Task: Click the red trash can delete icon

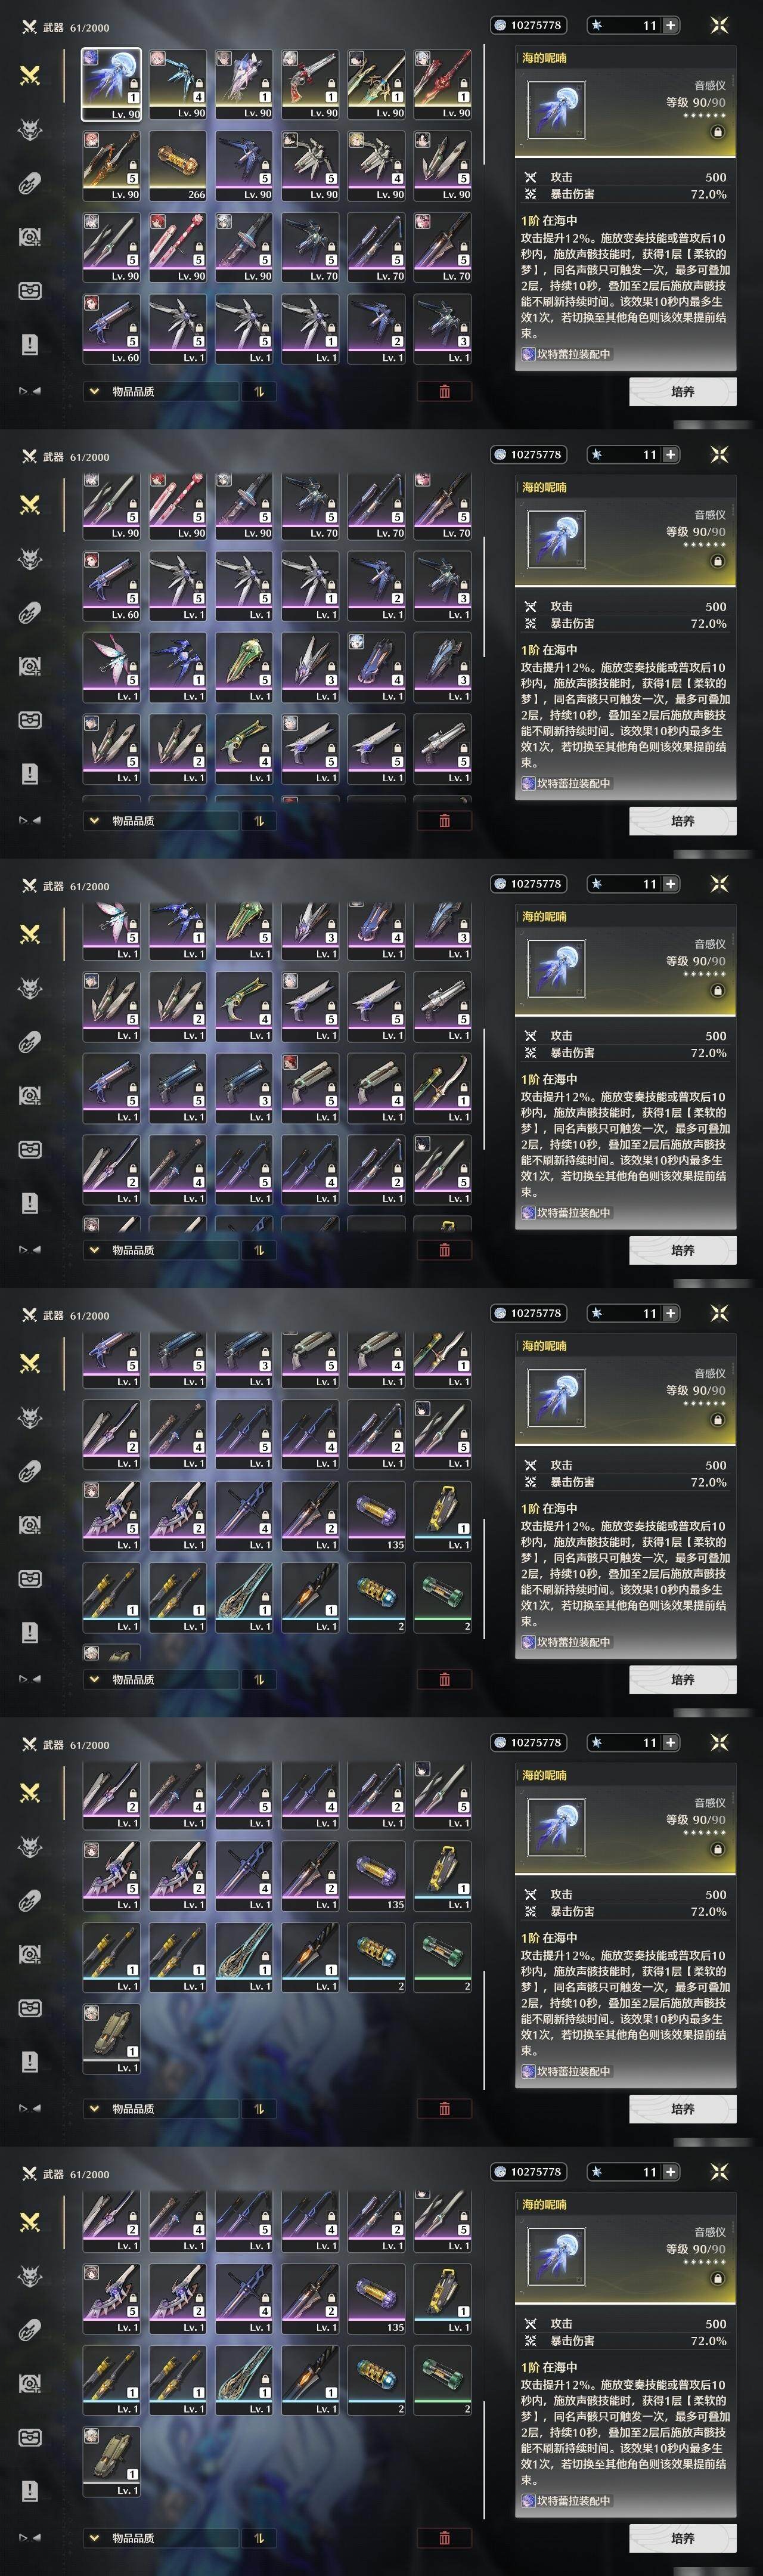Action: [444, 391]
